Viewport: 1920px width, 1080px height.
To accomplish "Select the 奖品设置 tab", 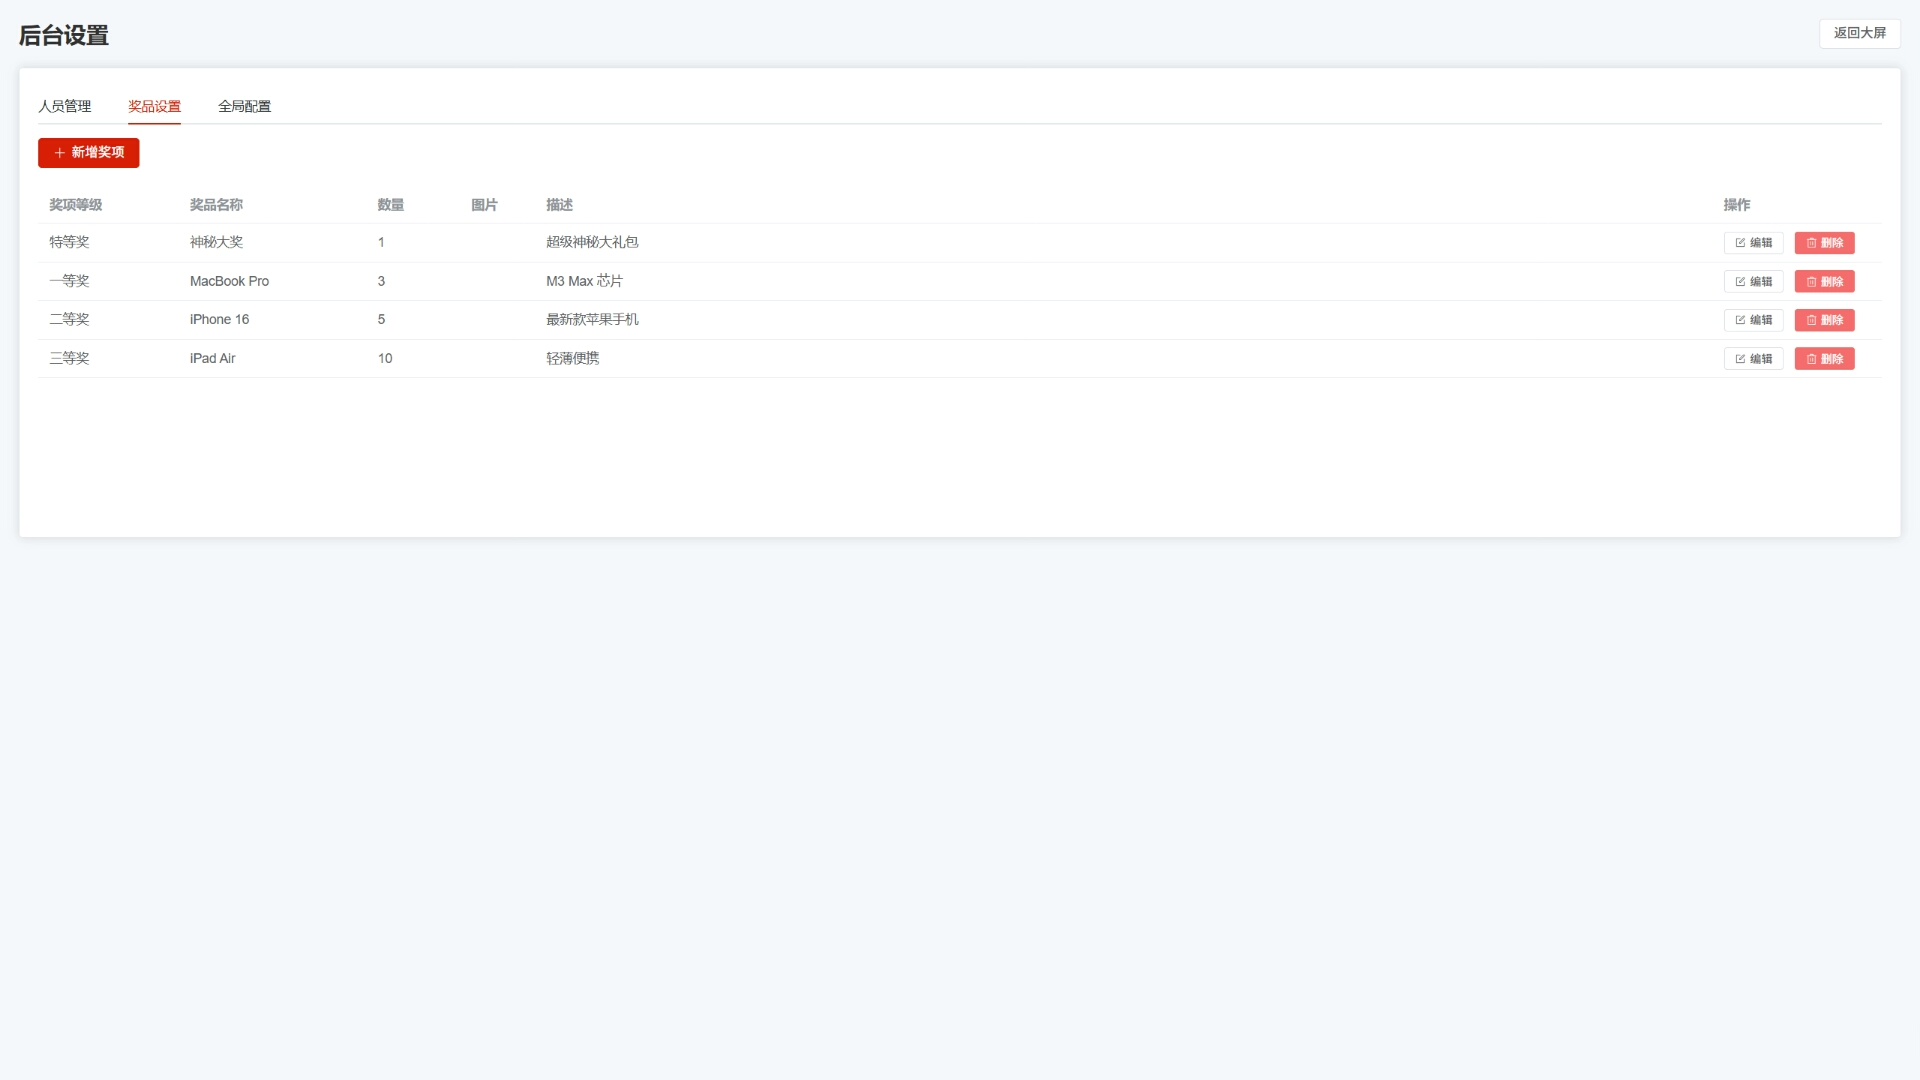I will 154,106.
